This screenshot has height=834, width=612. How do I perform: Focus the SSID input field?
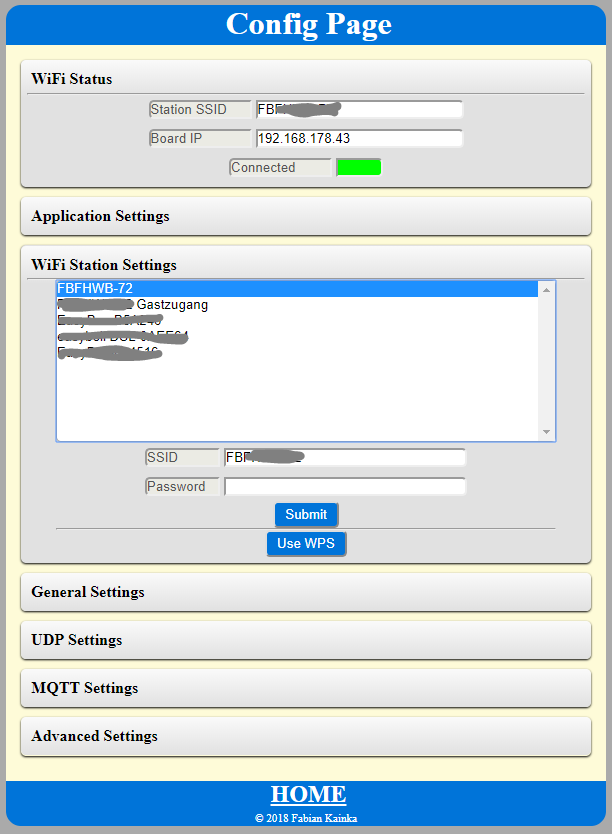[x=344, y=457]
